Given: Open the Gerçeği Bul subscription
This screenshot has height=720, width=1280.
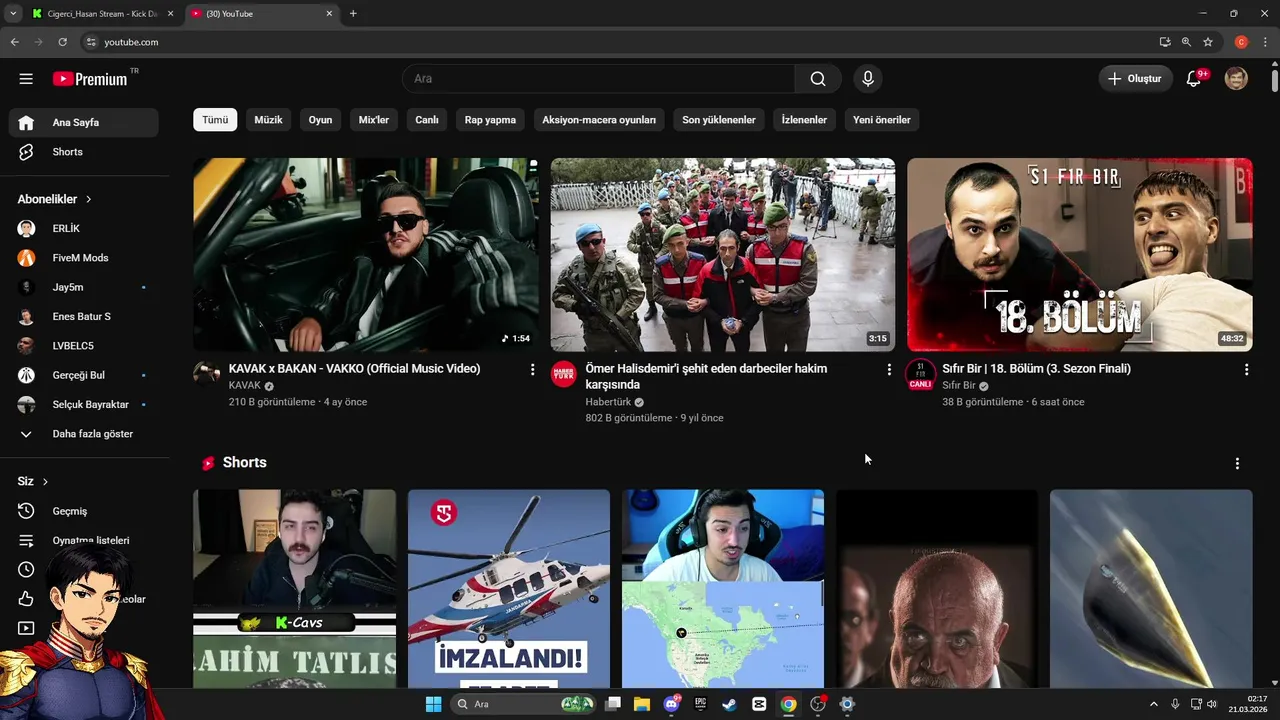Looking at the screenshot, I should pyautogui.click(x=84, y=375).
